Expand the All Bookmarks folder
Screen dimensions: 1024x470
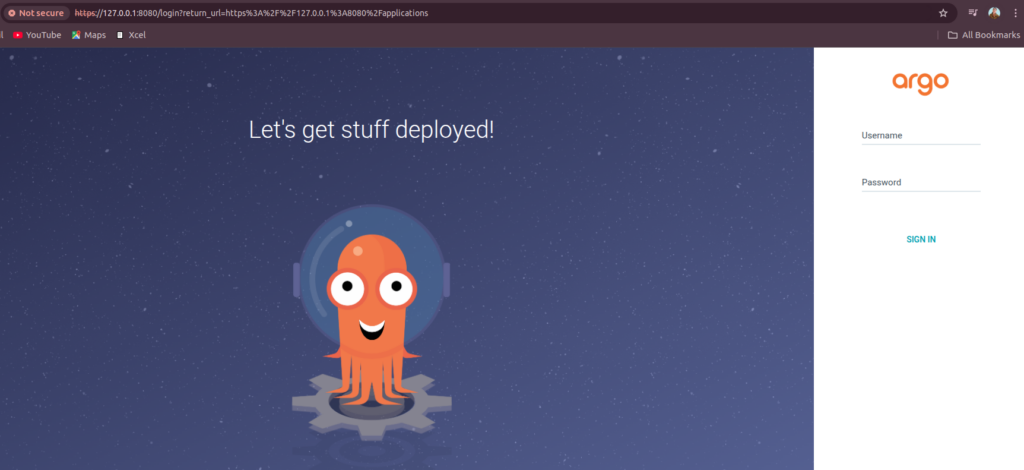[983, 35]
